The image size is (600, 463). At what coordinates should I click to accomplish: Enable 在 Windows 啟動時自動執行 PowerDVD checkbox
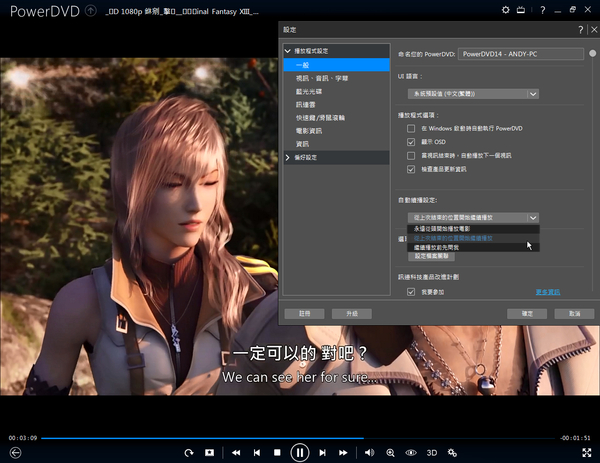coord(411,129)
